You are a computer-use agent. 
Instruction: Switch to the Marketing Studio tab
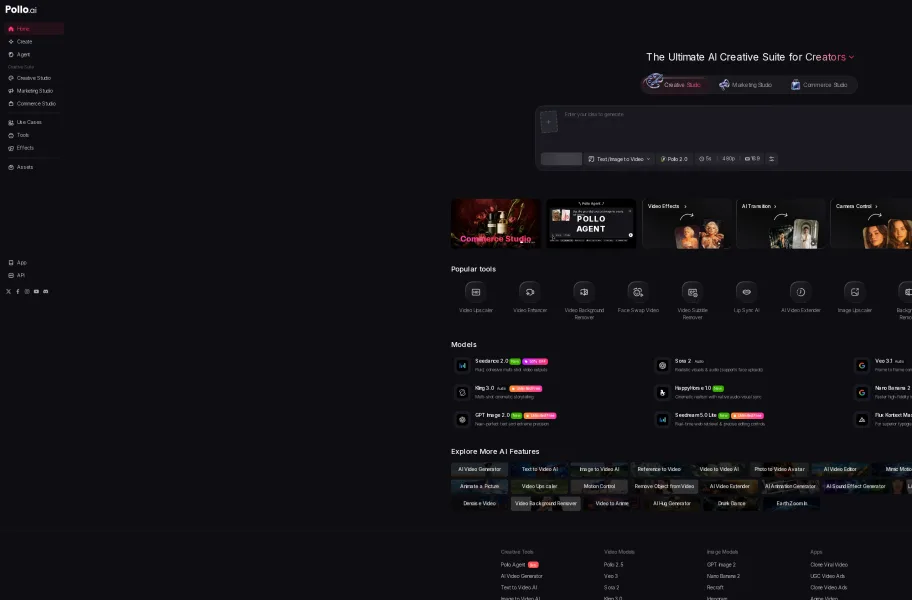[746, 85]
